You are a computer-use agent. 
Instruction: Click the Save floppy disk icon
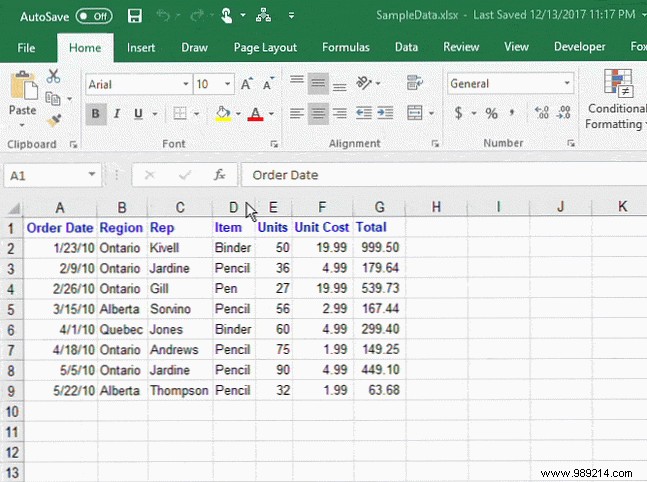pyautogui.click(x=135, y=16)
